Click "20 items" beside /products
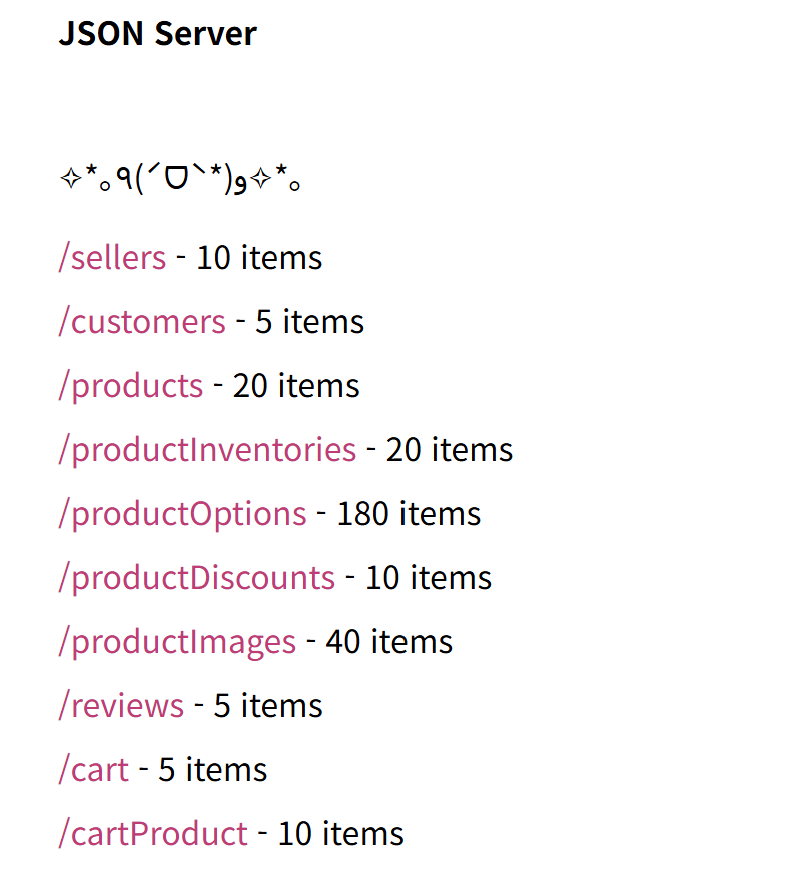This screenshot has width=806, height=878. point(296,386)
